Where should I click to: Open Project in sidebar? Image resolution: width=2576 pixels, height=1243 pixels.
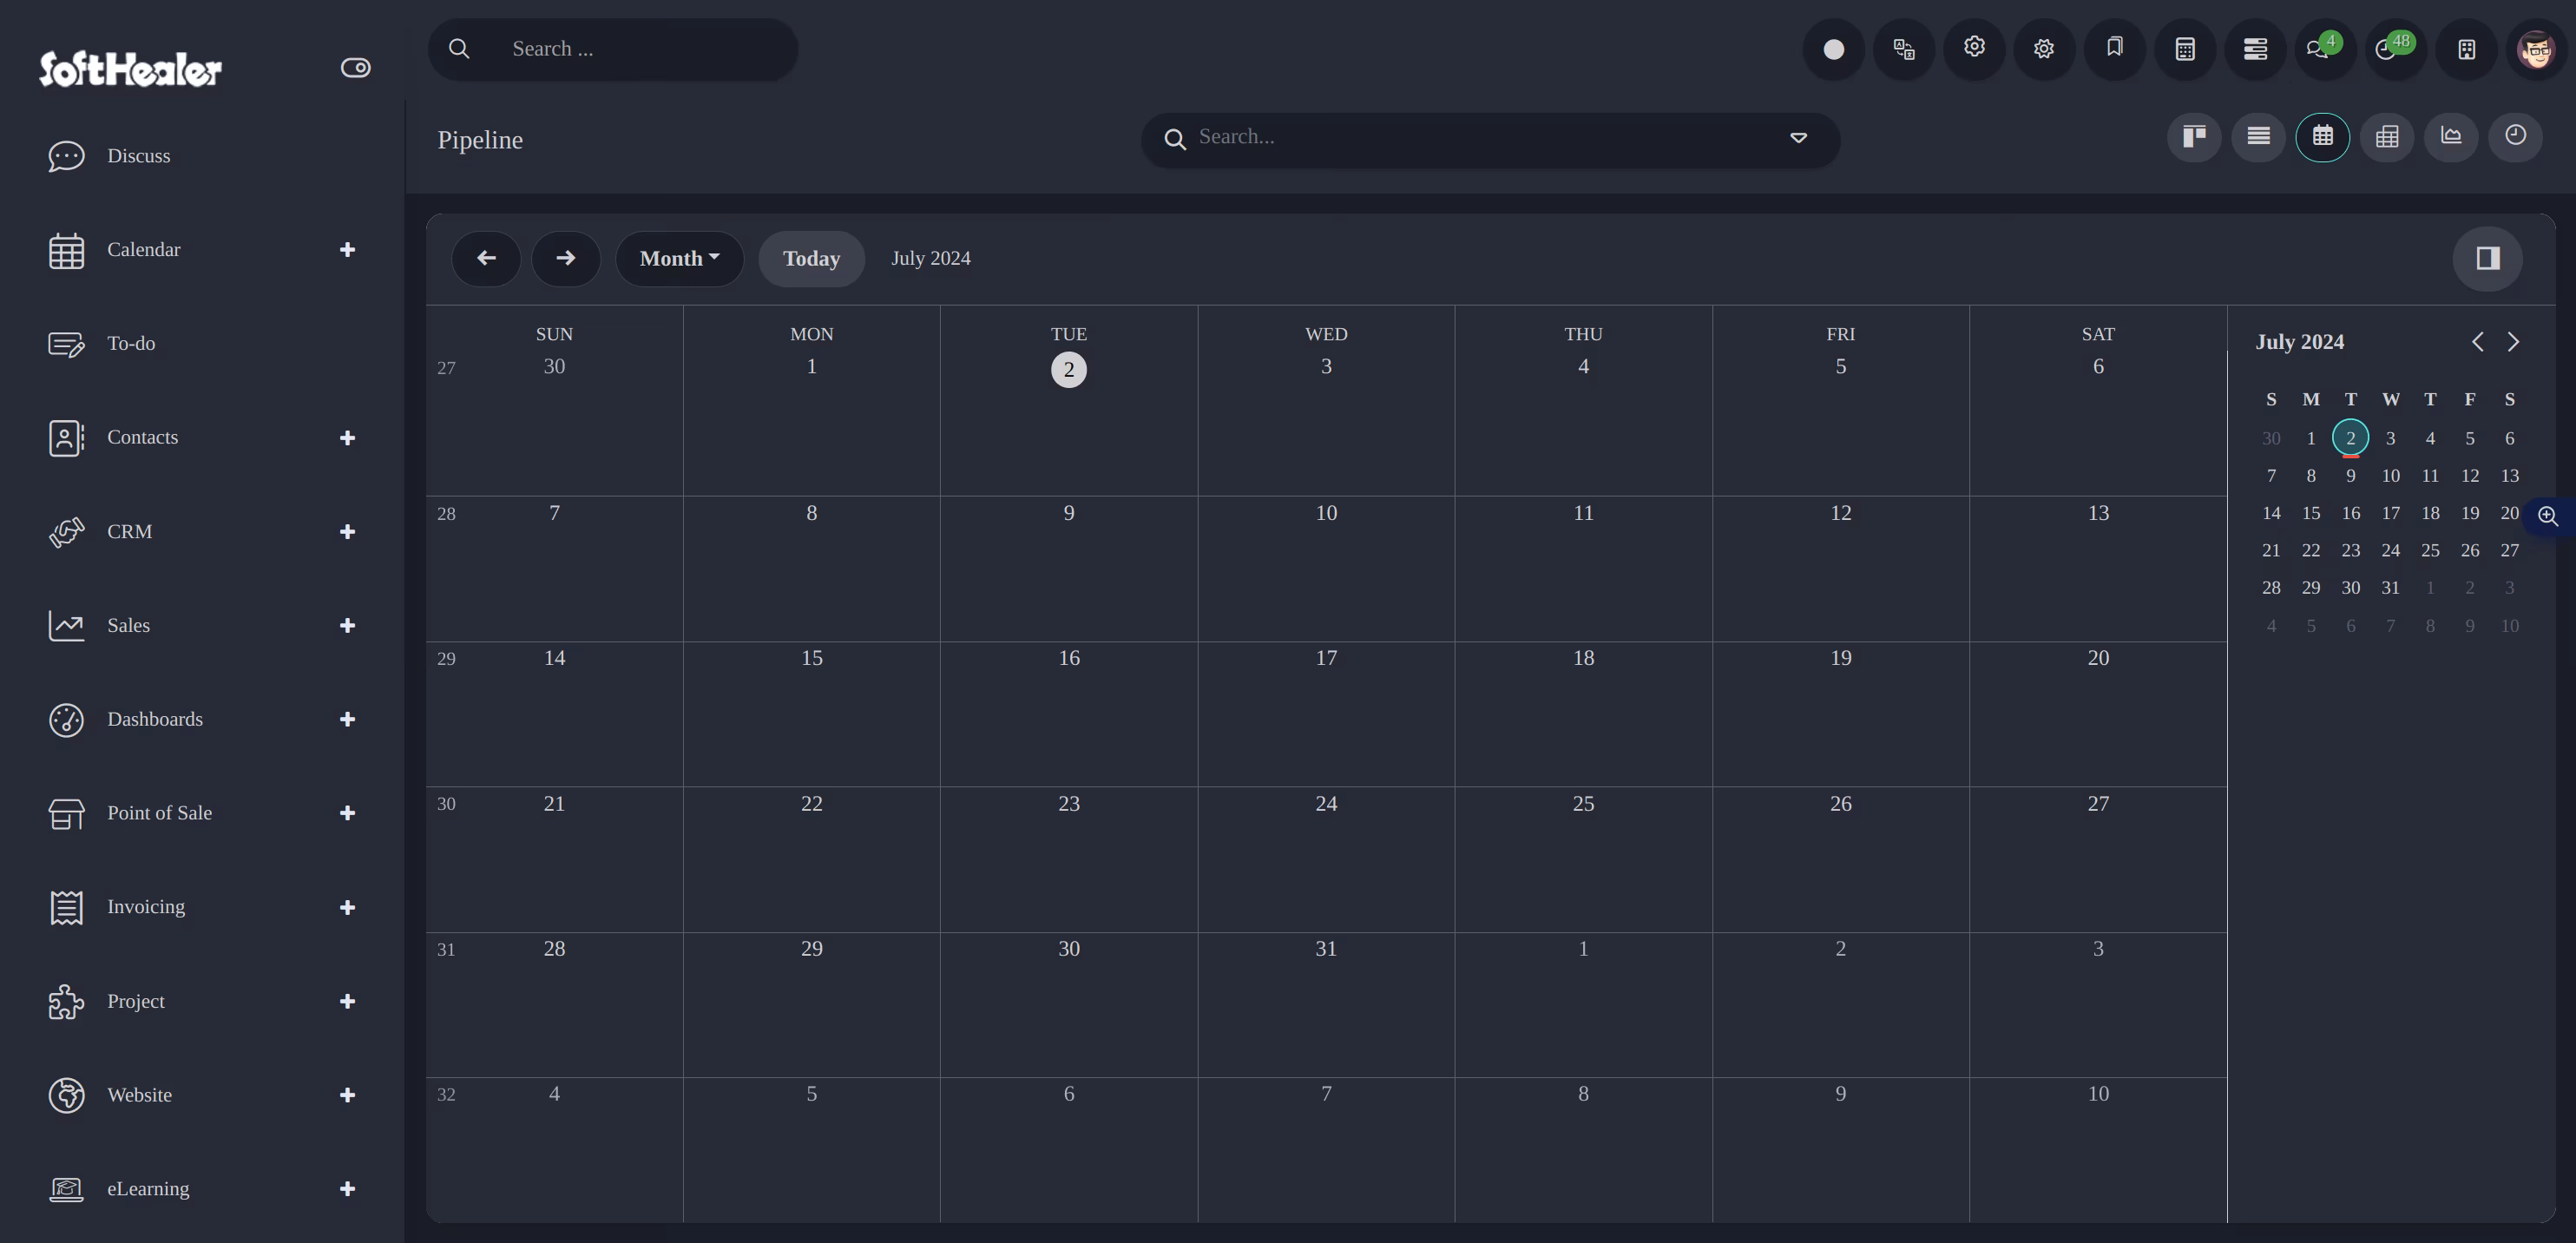click(136, 1002)
